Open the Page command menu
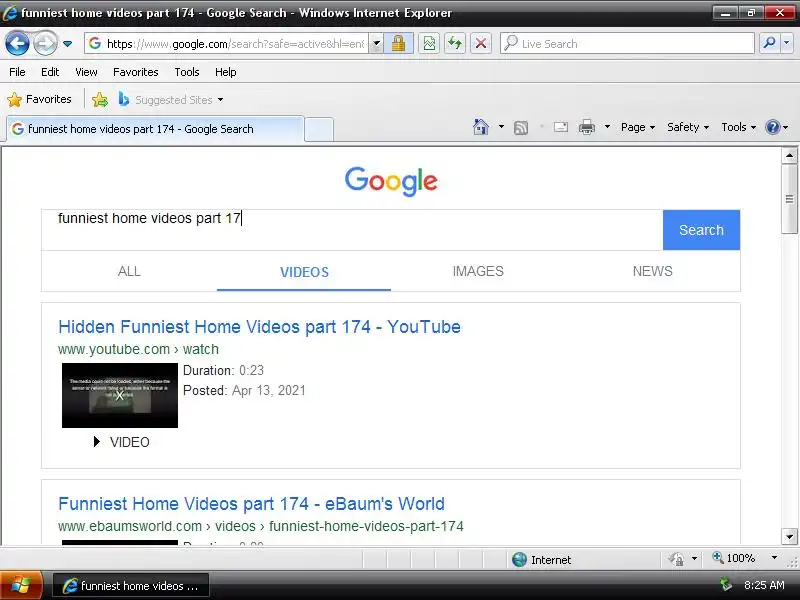The width and height of the screenshot is (800, 600). (638, 127)
